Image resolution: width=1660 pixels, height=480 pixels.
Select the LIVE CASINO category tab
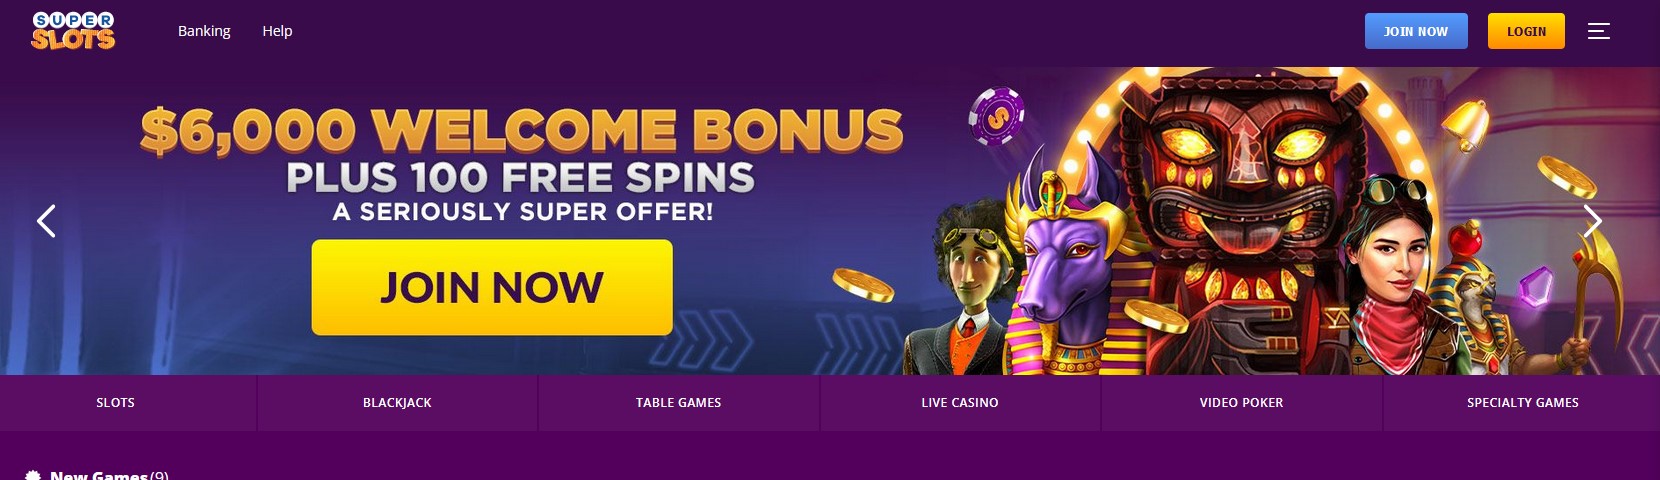(x=960, y=403)
